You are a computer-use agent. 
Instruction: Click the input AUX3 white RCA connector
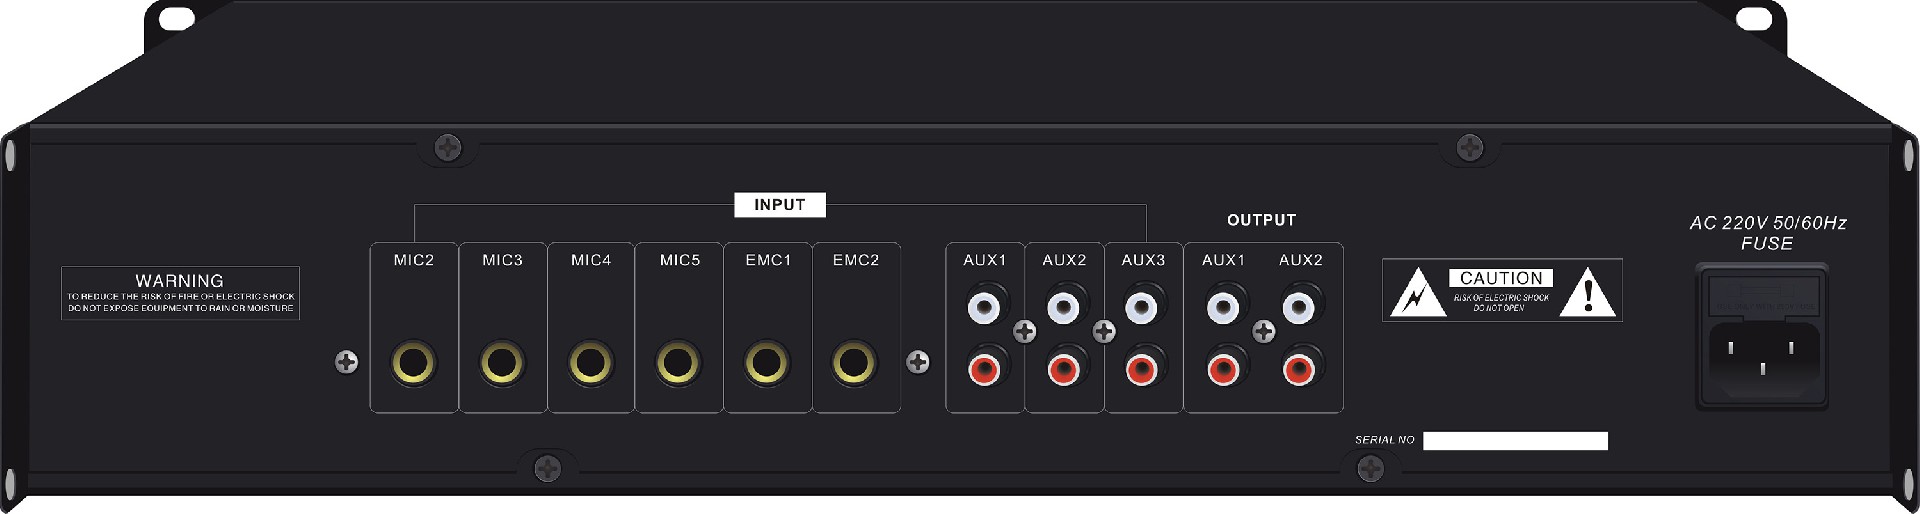tap(1141, 307)
